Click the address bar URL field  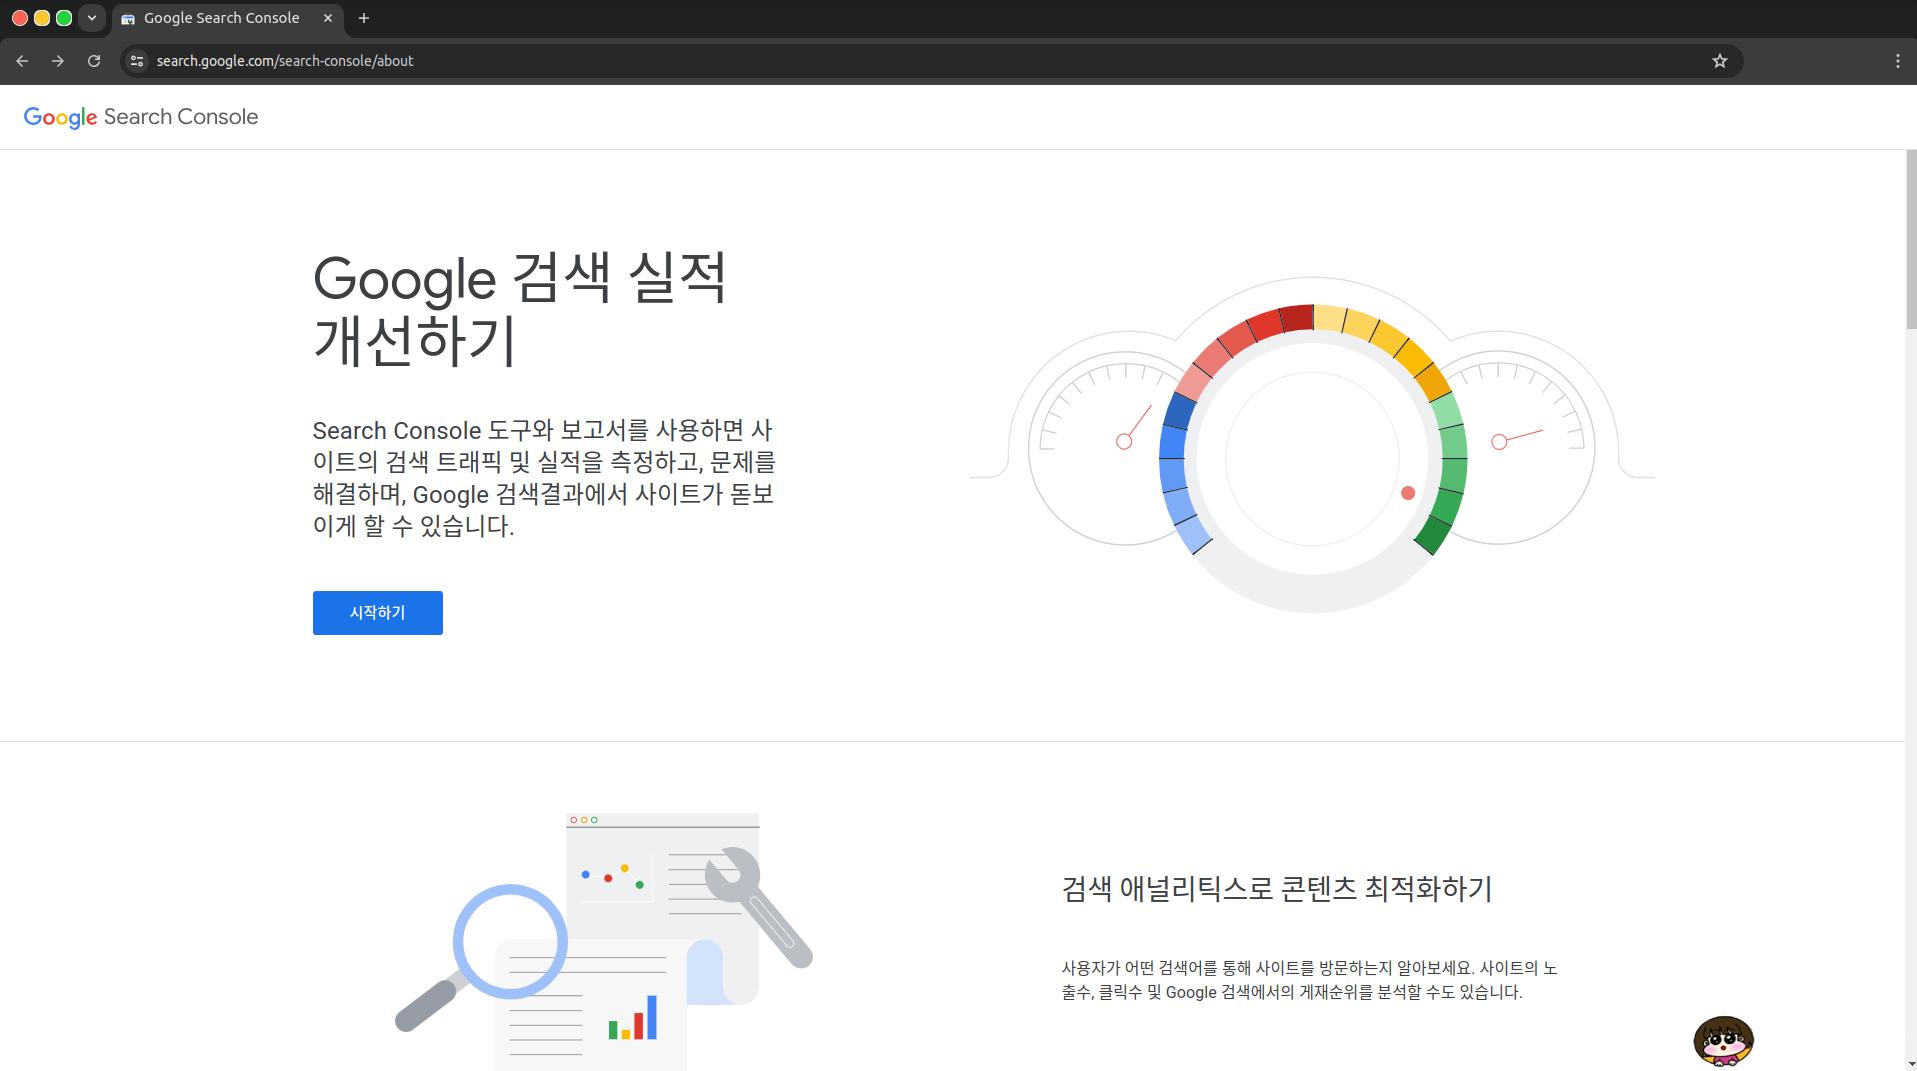(930, 61)
